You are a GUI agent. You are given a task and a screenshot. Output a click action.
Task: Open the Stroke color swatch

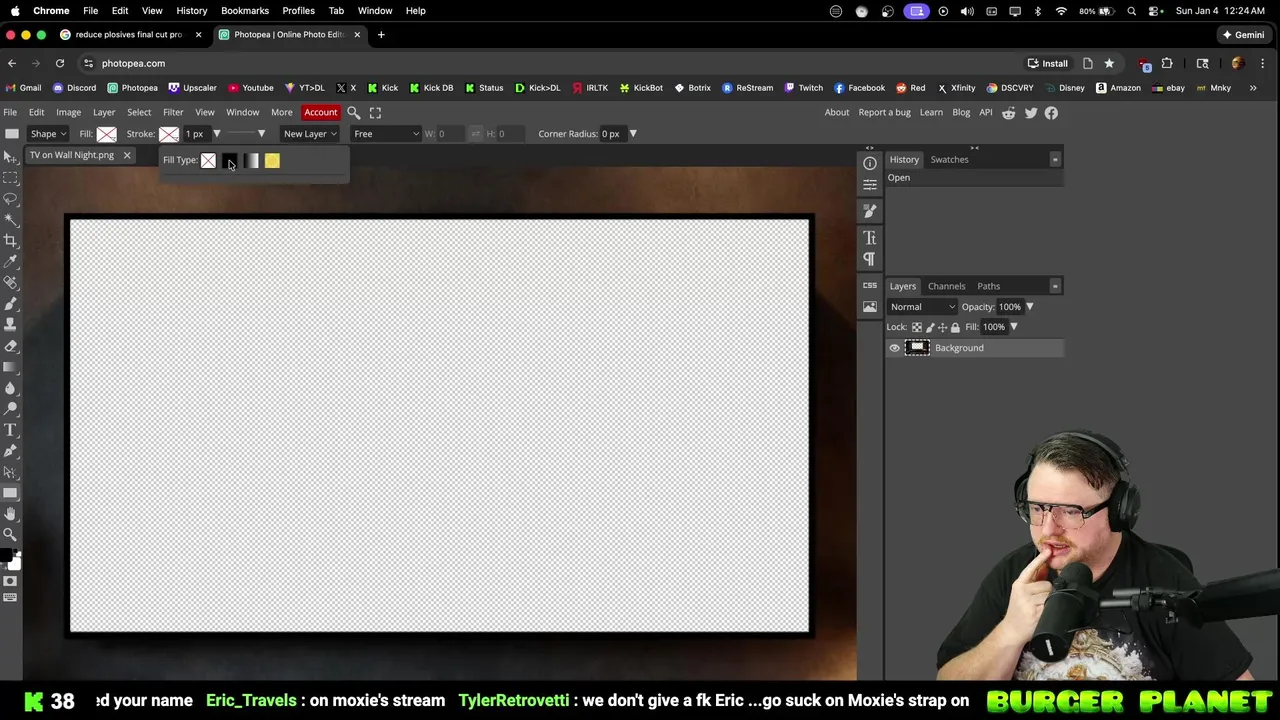(169, 134)
